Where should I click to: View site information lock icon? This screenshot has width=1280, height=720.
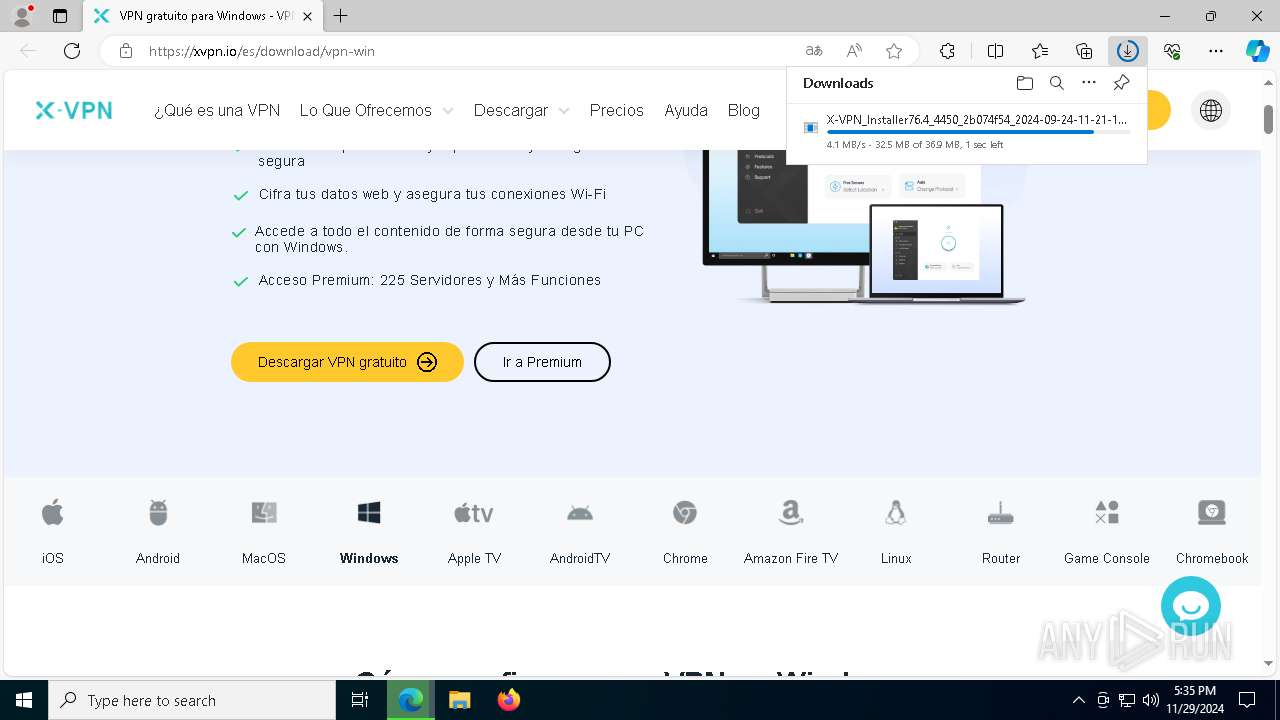point(126,51)
